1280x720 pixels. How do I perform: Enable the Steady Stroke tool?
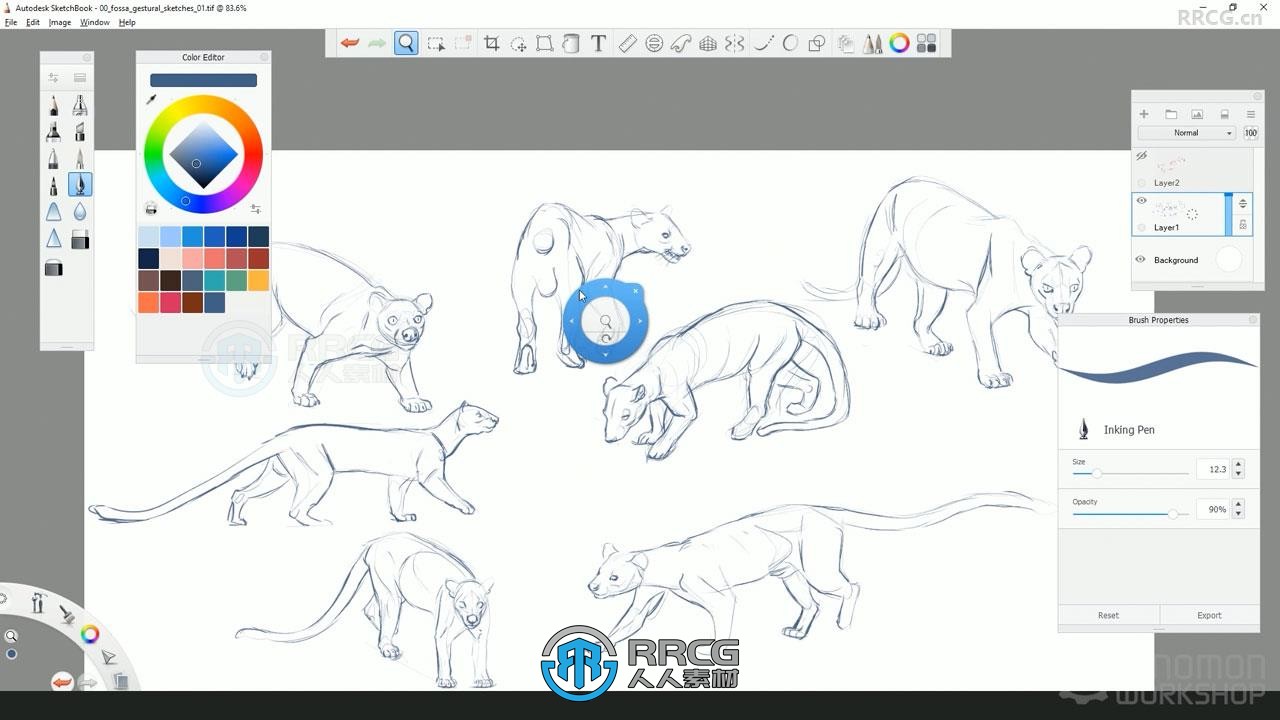[764, 43]
